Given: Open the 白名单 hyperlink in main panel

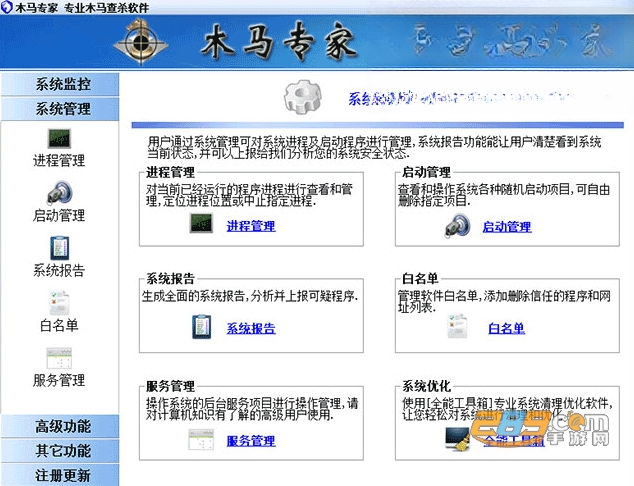Looking at the screenshot, I should (x=507, y=328).
